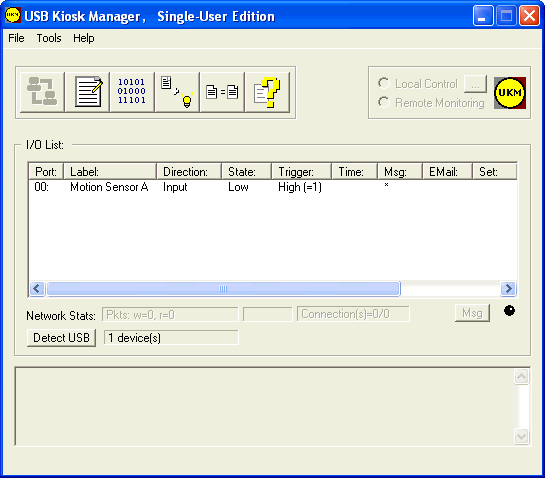545x478 pixels.
Task: Select the Local Control radio button
Action: click(x=384, y=83)
